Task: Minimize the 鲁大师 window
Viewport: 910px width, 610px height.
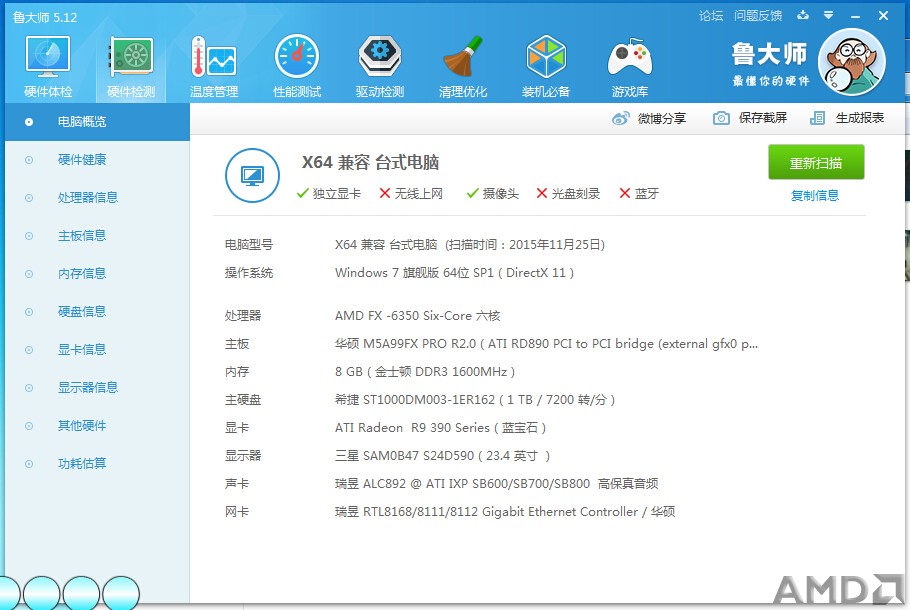Action: tap(855, 16)
